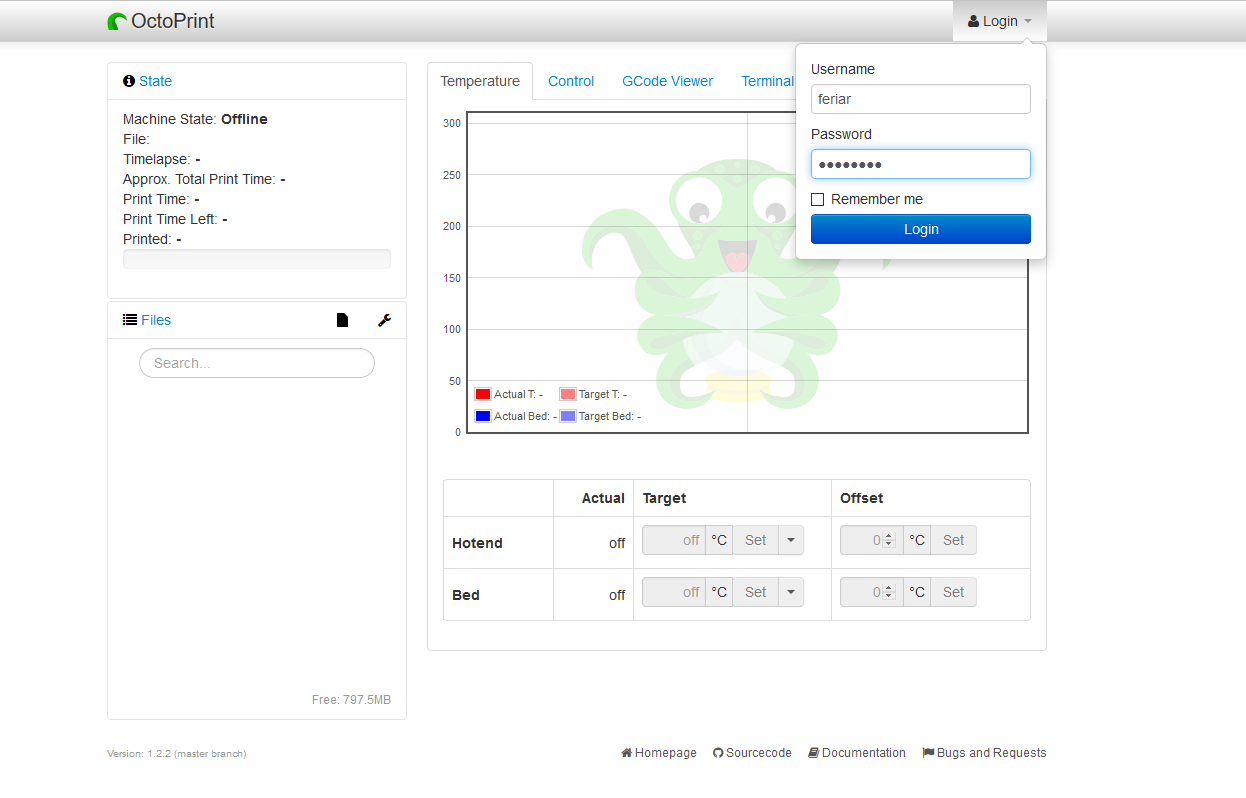Click the Actual Bed blue legend swatch
This screenshot has height=798, width=1246.
[x=483, y=416]
